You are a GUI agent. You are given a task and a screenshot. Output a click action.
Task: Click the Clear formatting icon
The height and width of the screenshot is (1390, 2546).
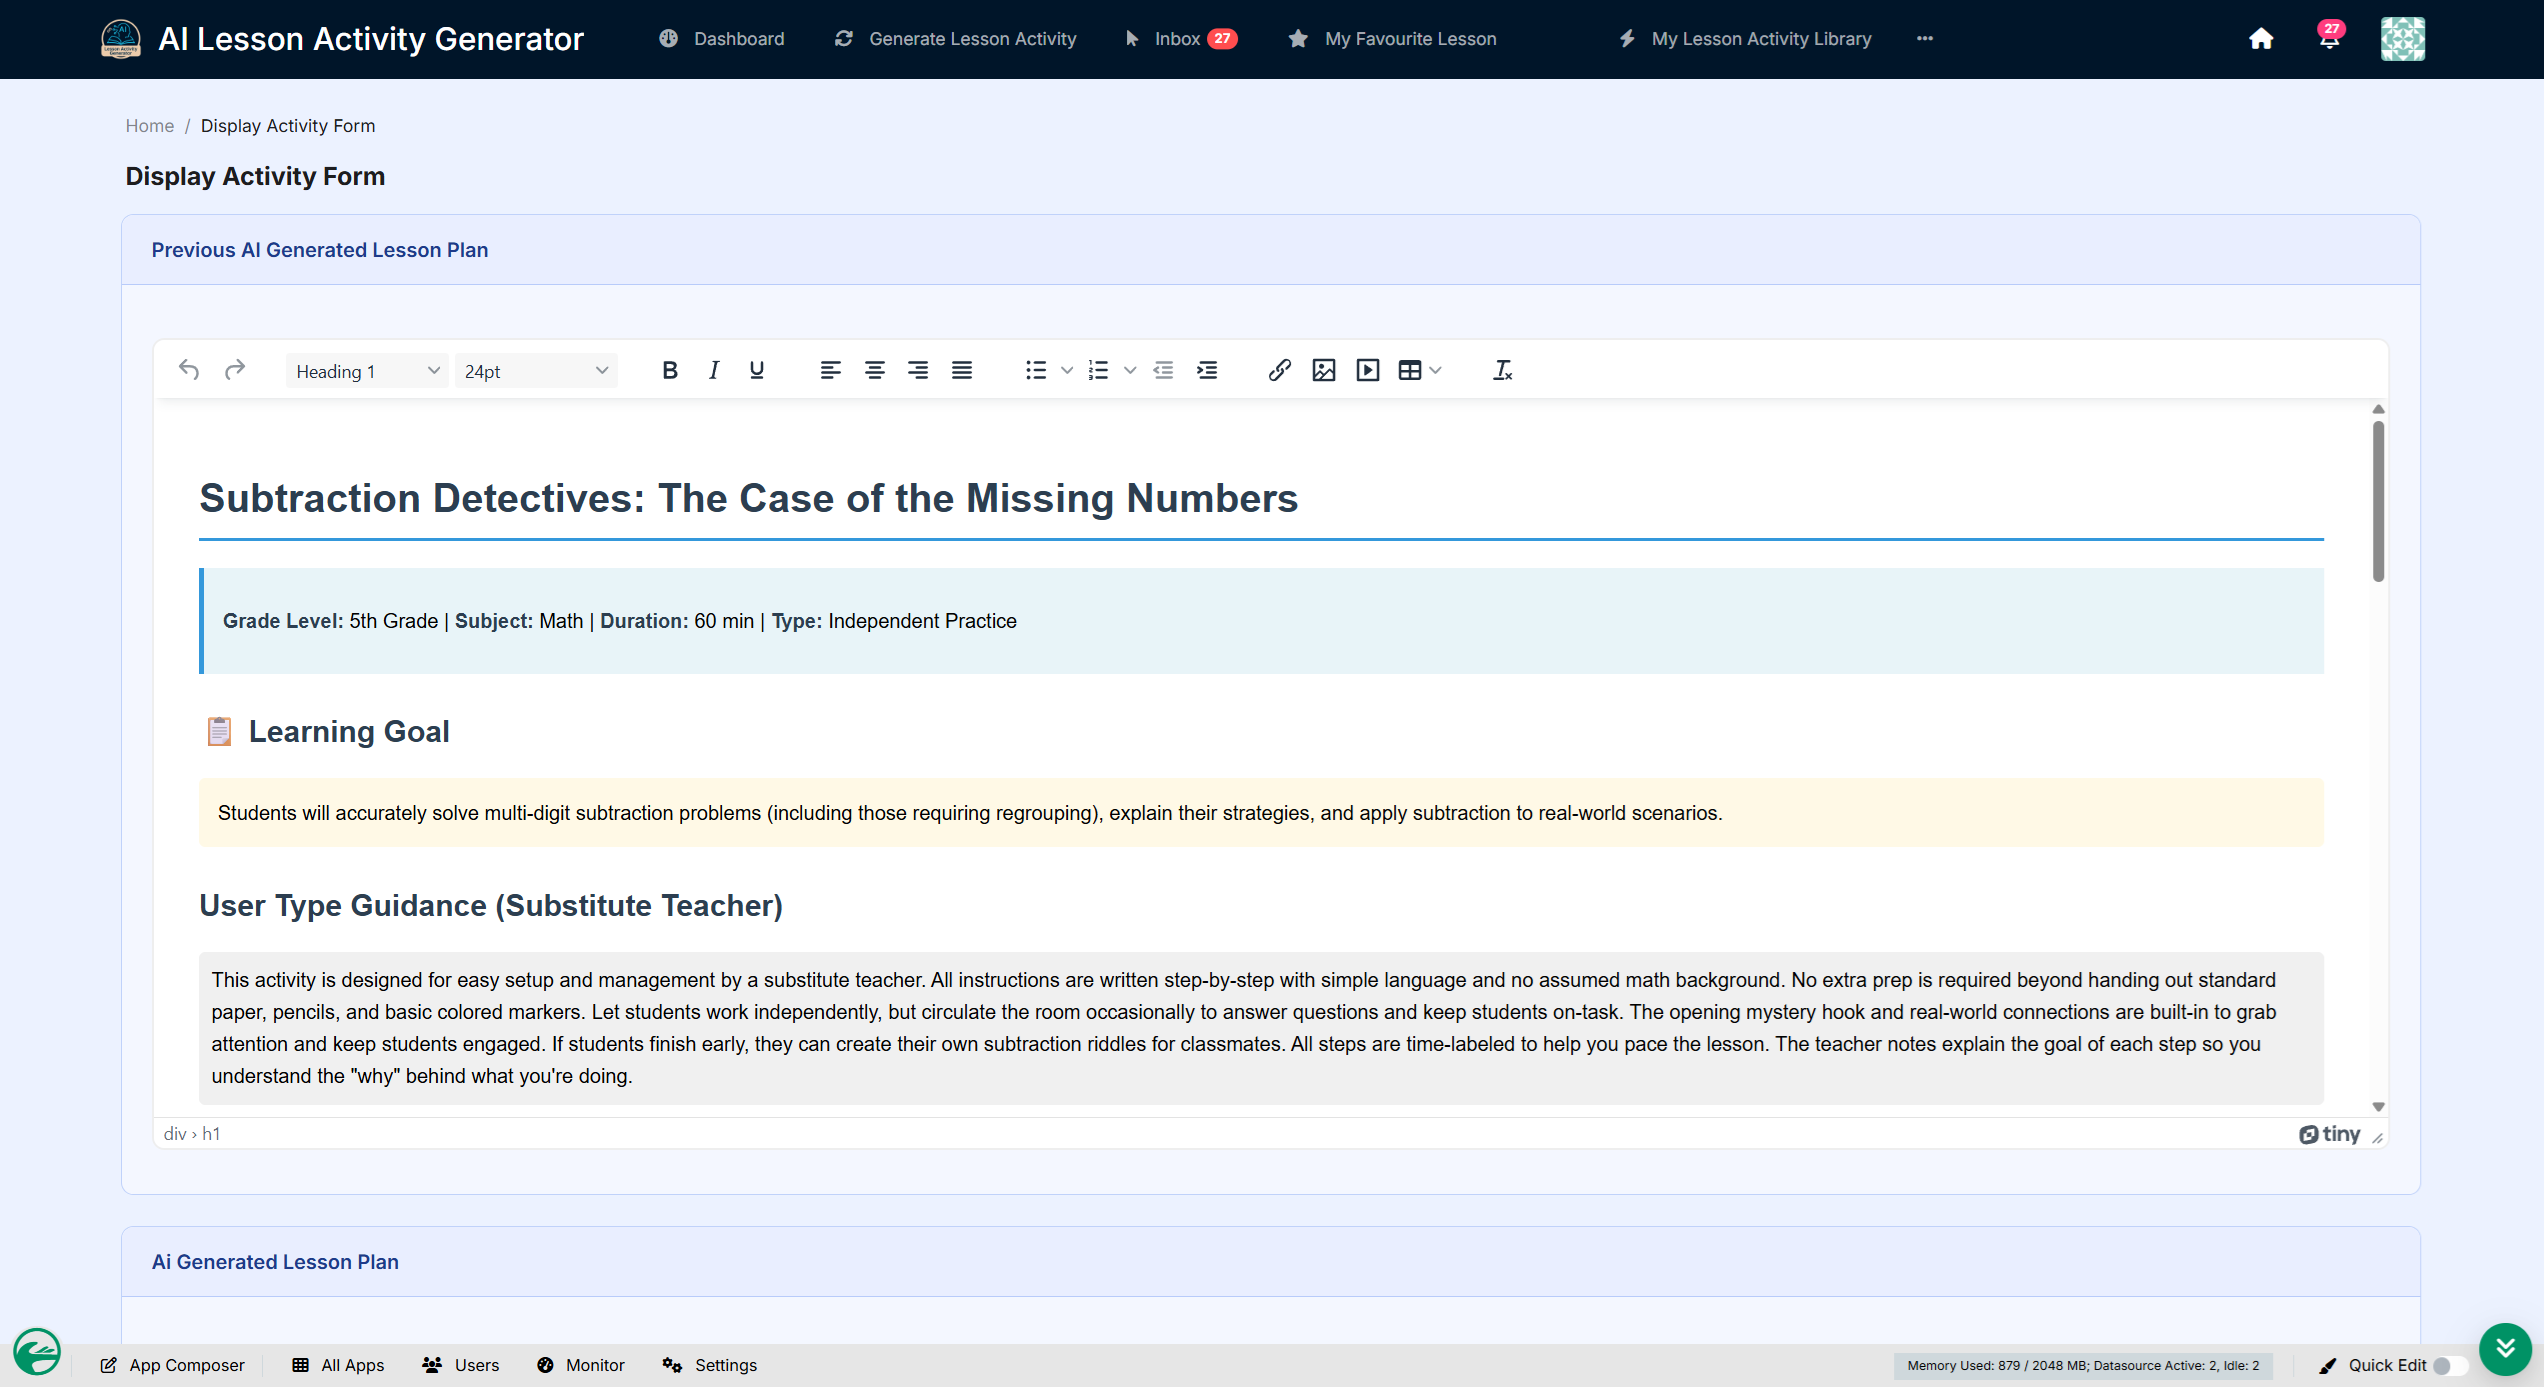[1502, 371]
